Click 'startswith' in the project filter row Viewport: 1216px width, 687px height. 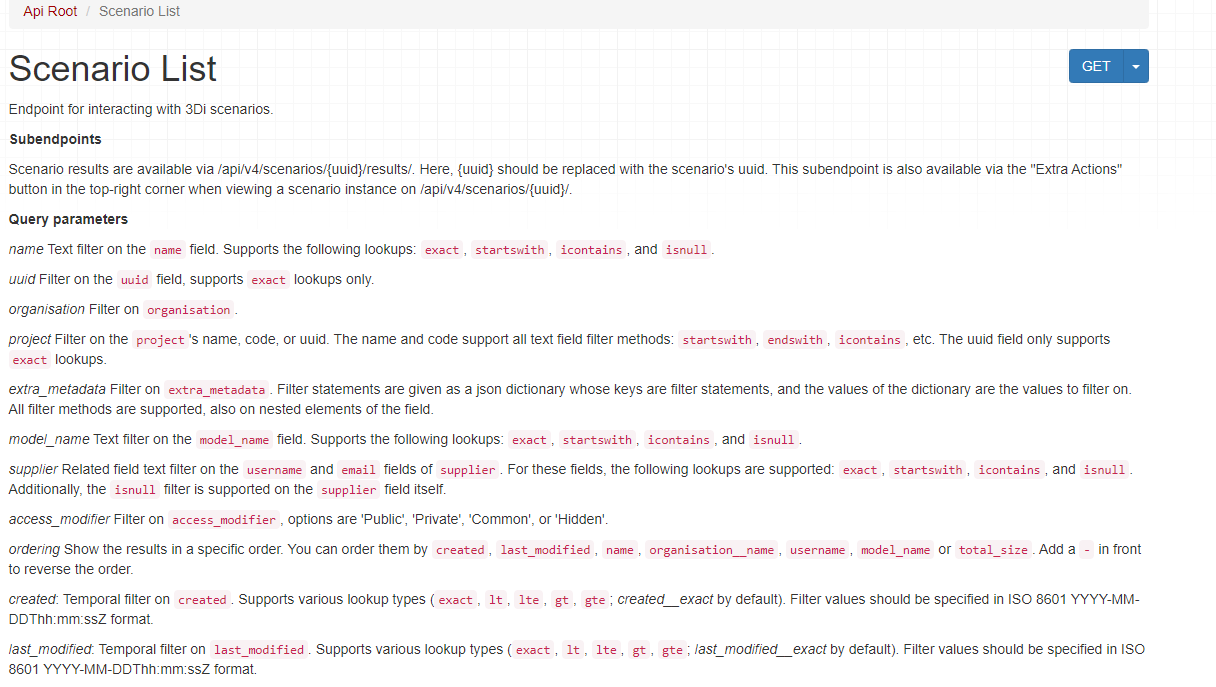(717, 340)
